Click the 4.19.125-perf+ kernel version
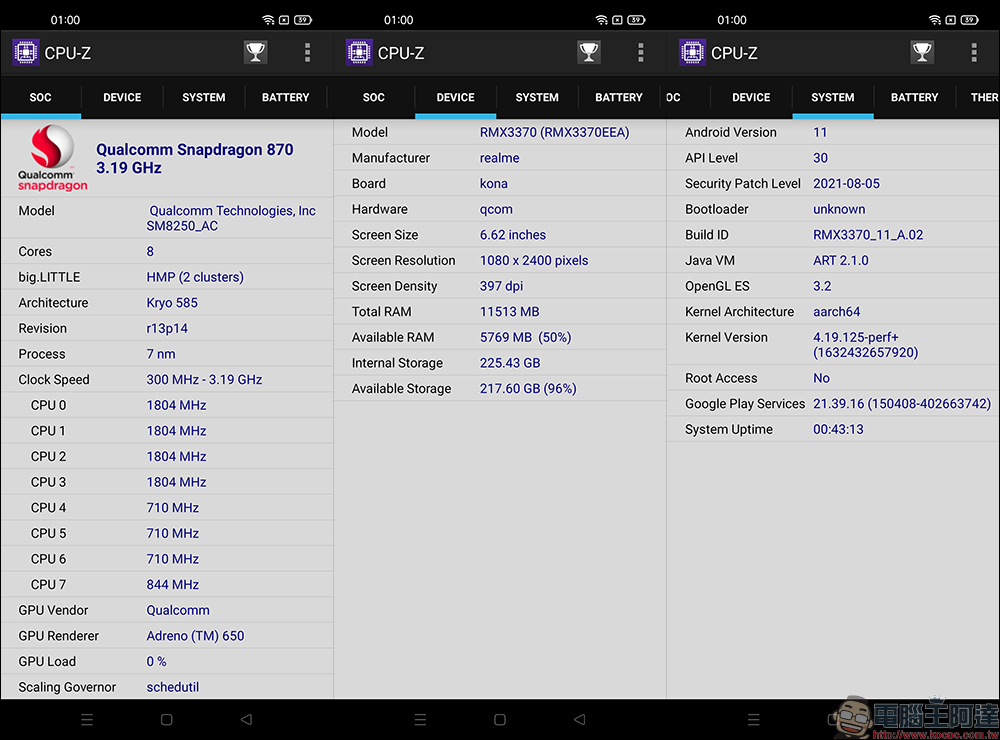 [865, 344]
